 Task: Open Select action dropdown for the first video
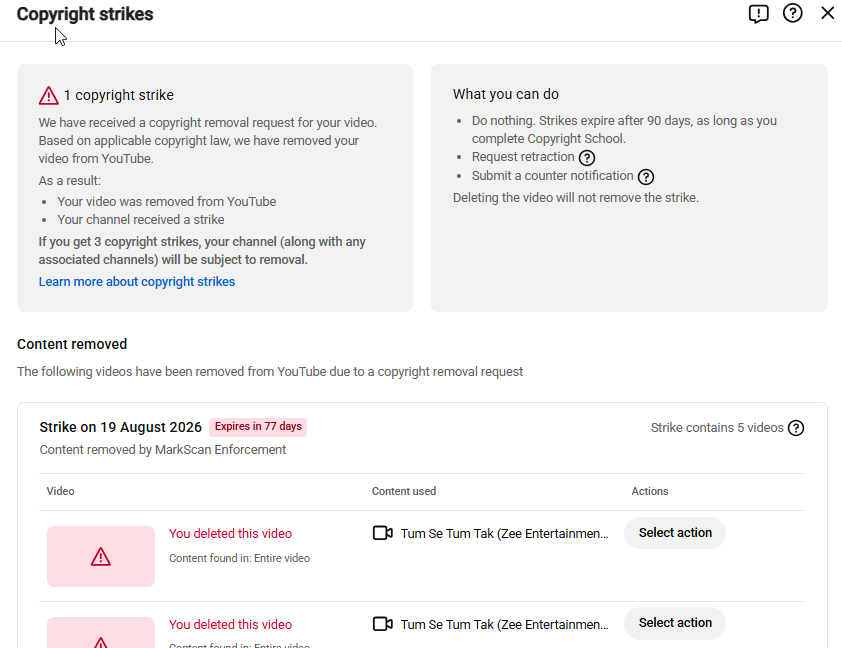coord(675,533)
